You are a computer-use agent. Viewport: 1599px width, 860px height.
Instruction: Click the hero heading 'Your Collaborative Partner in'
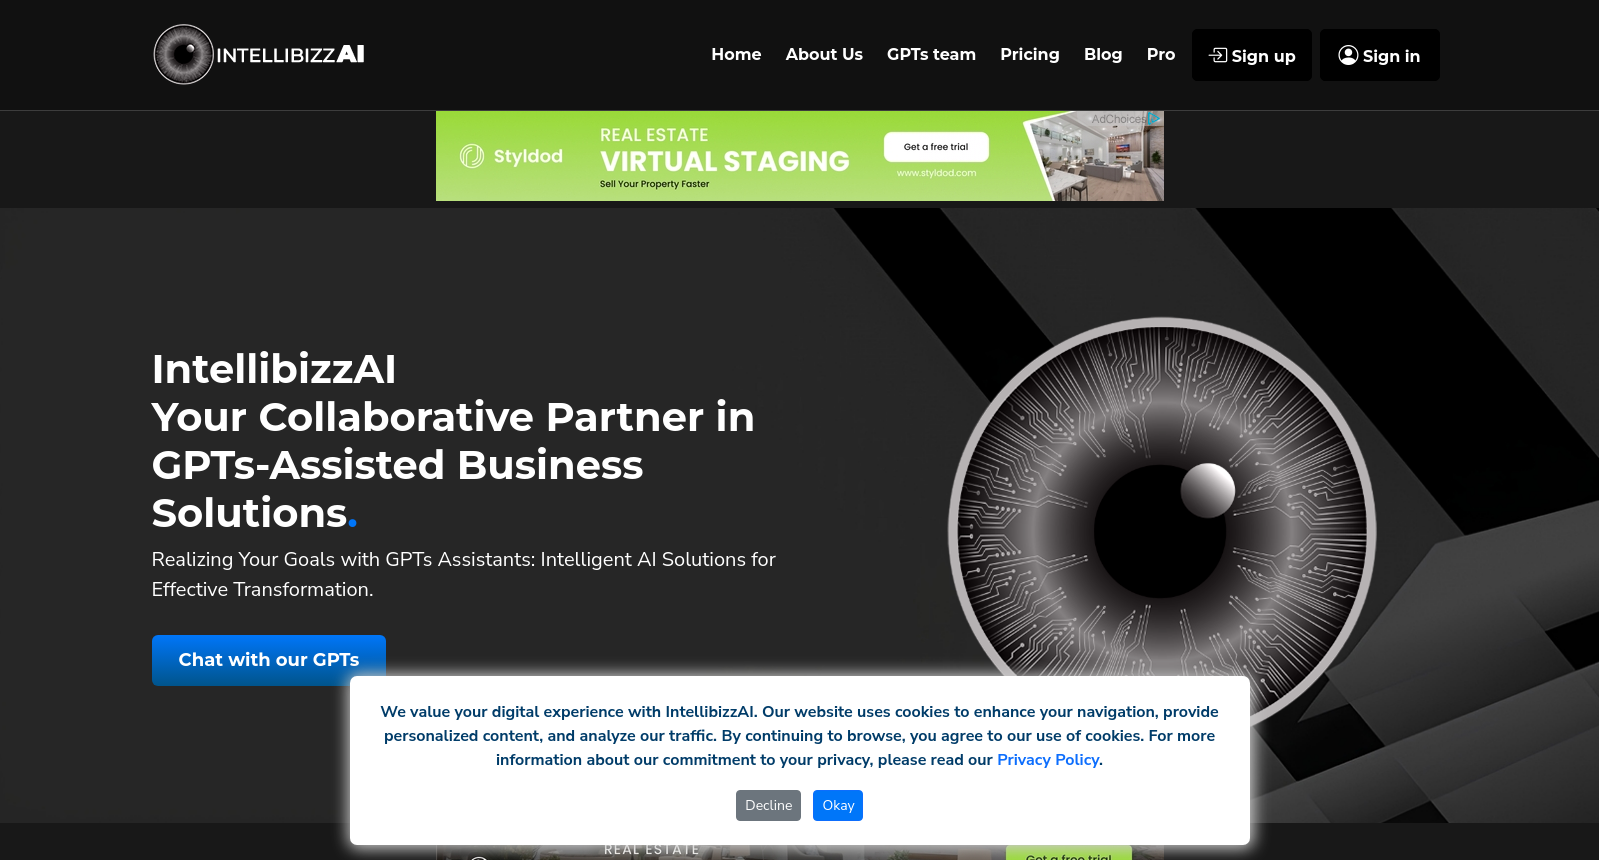click(453, 417)
